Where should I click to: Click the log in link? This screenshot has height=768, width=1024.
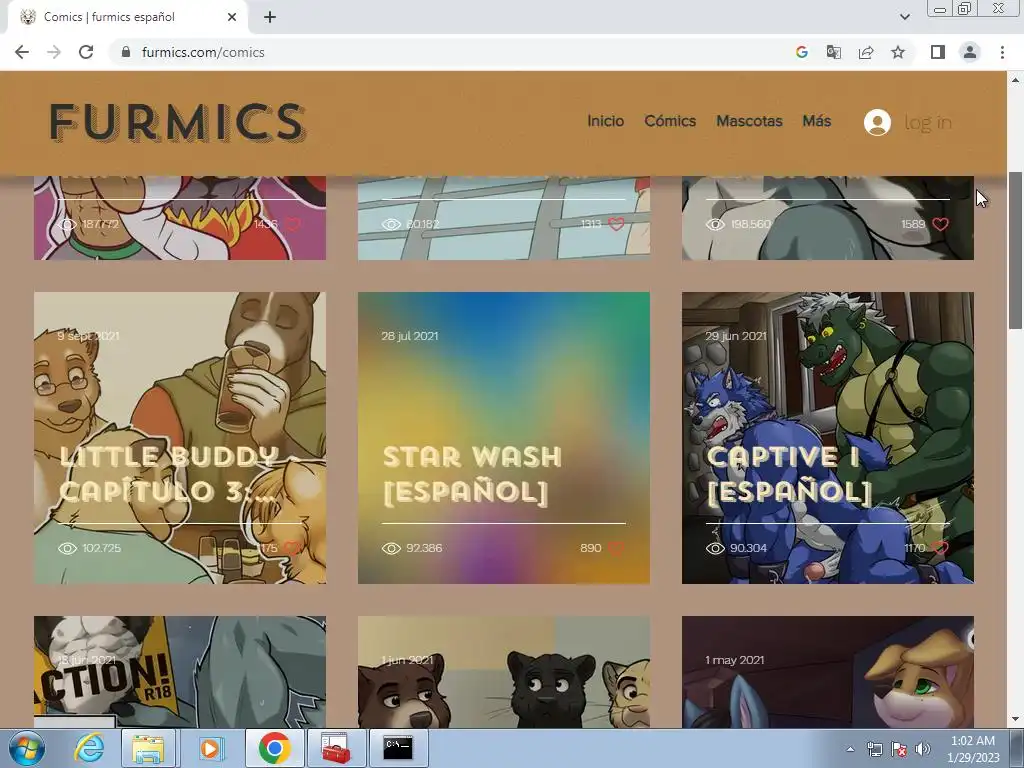coord(927,122)
